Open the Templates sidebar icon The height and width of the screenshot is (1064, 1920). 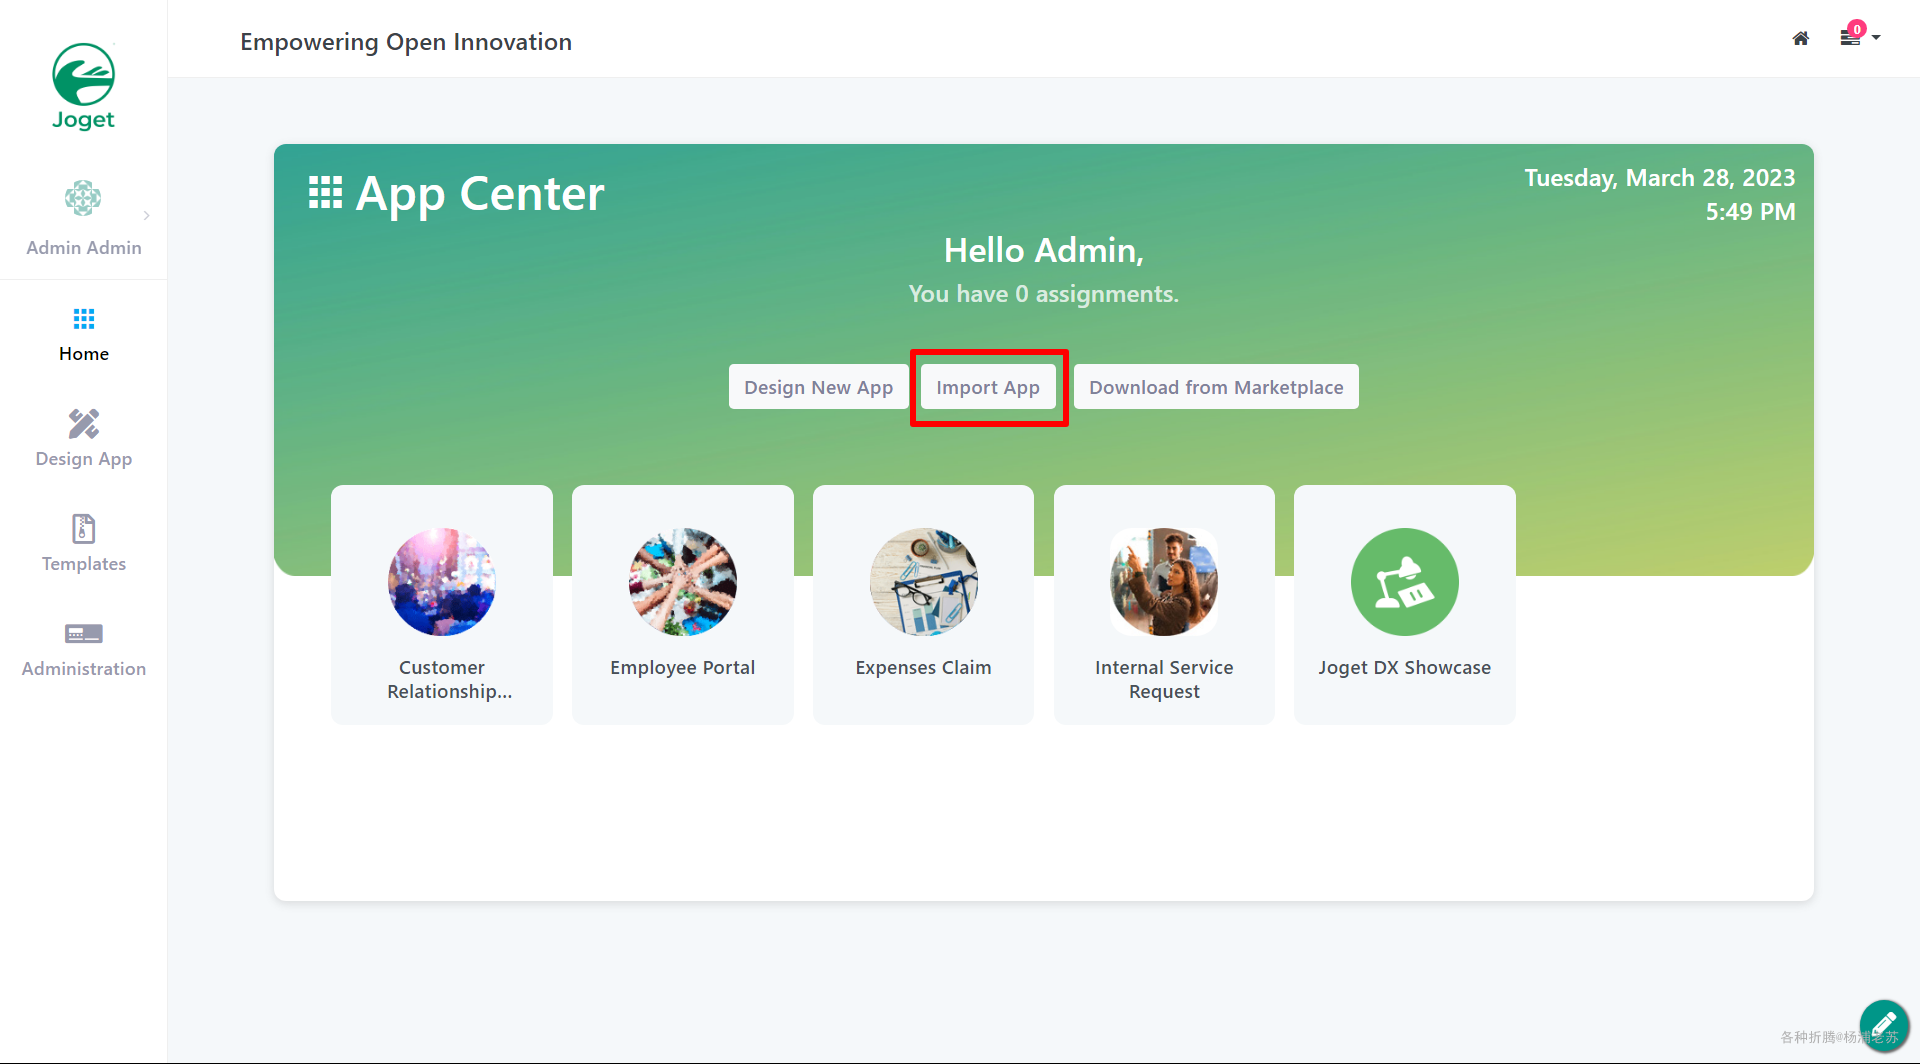(84, 529)
